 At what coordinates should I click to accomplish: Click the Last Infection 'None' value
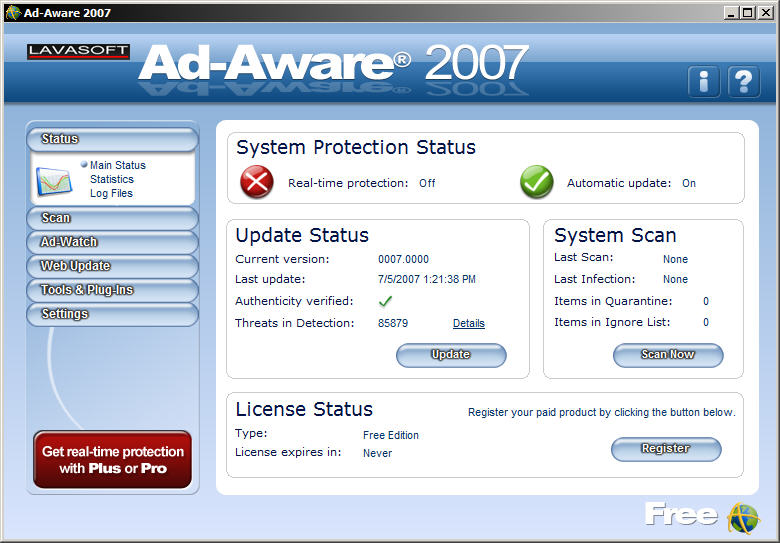[x=676, y=279]
